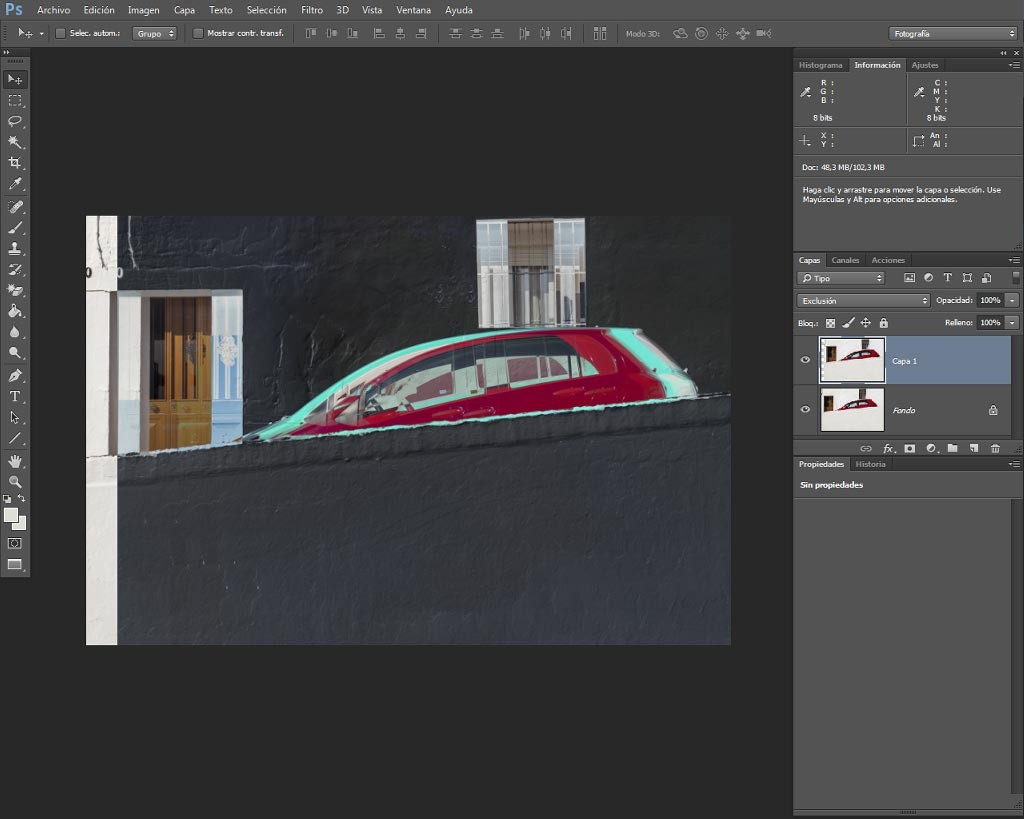The width and height of the screenshot is (1024, 819).
Task: Enable the Selec. autom. checkbox
Action: (x=60, y=33)
